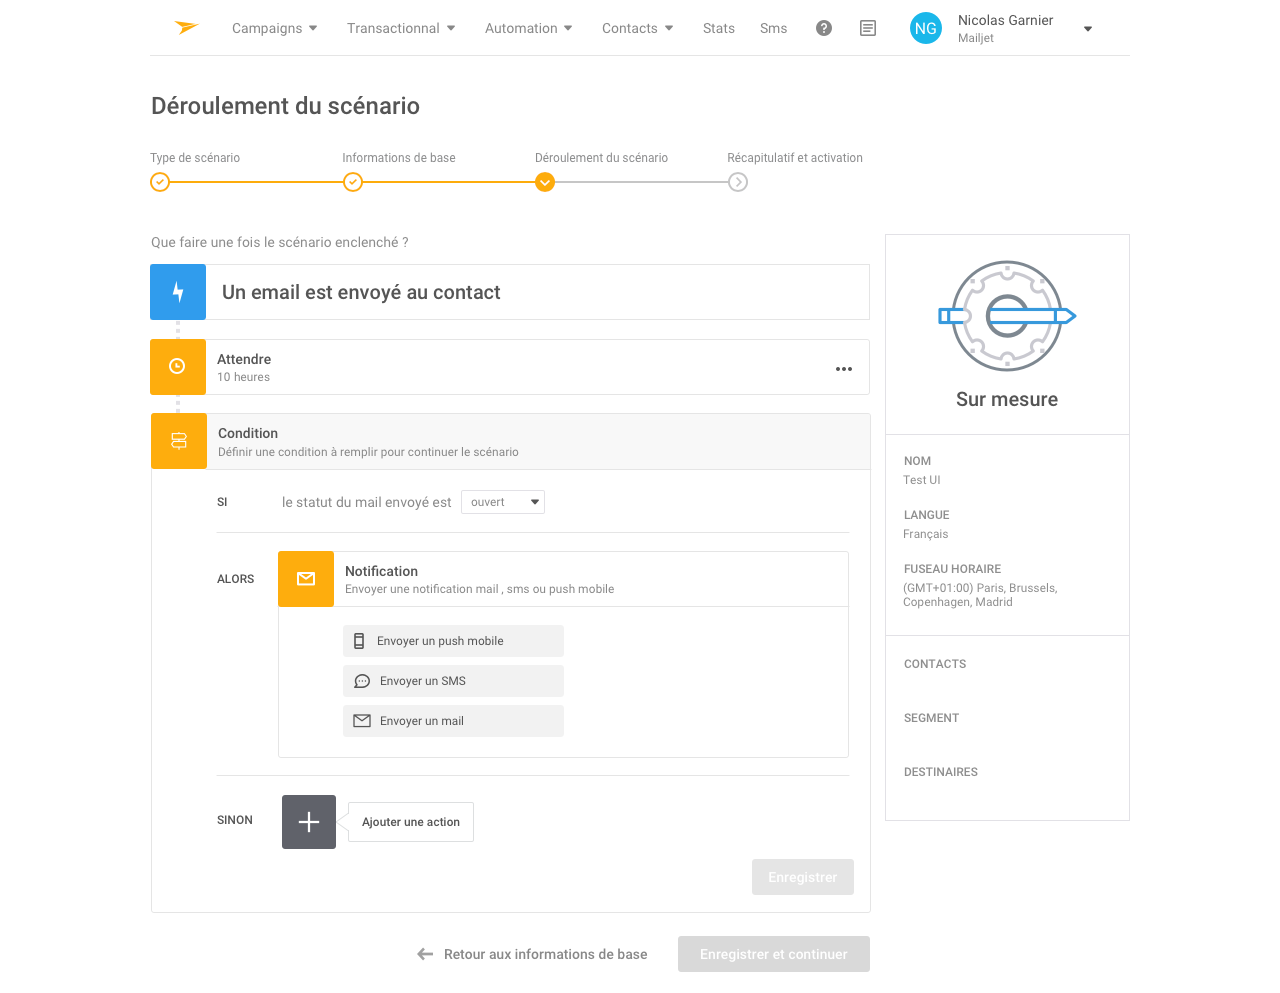Open the mail status dropdown showing ouvert
Image resolution: width=1280 pixels, height=993 pixels.
point(503,502)
